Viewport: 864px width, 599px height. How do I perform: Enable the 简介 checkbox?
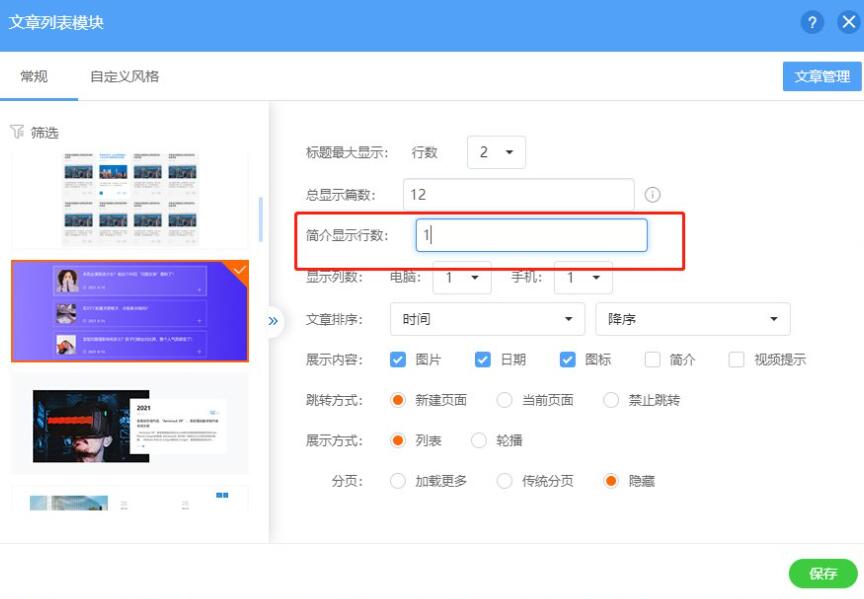pos(653,360)
